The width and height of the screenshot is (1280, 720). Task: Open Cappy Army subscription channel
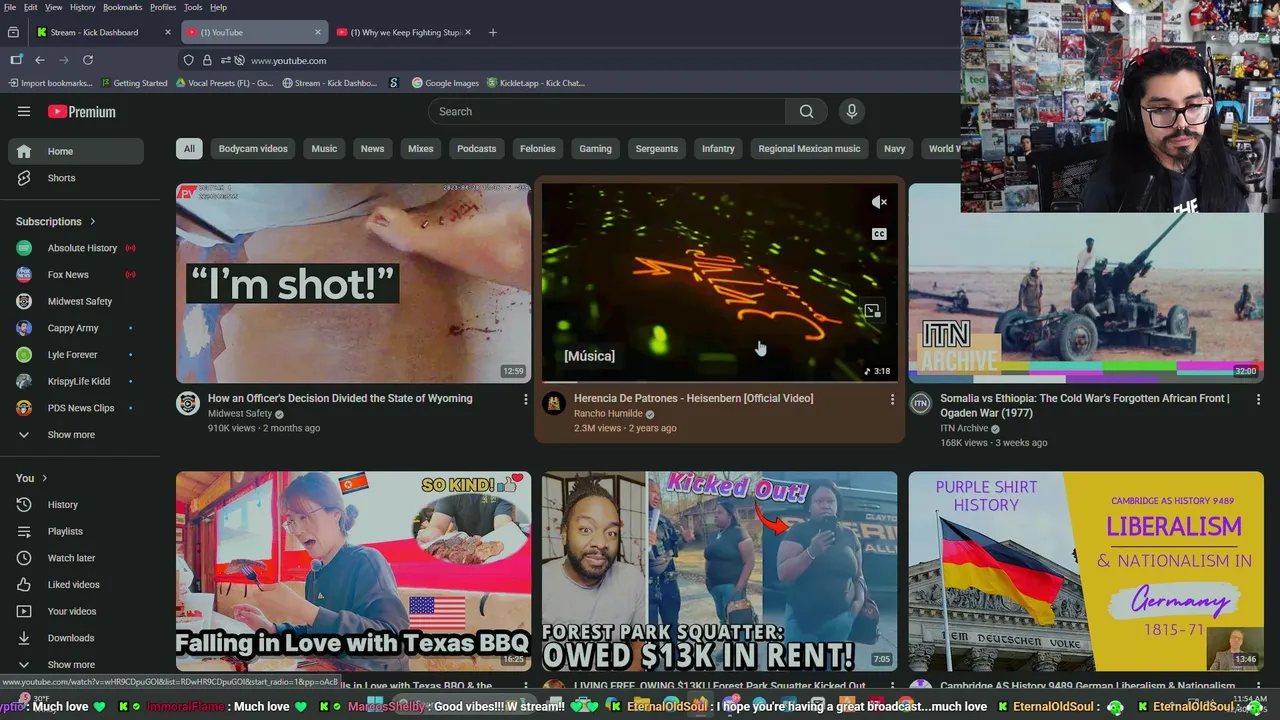(76, 328)
